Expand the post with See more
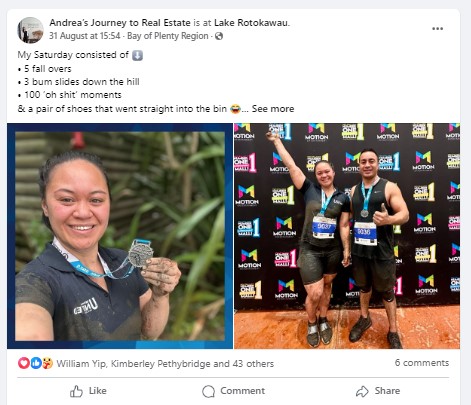The height and width of the screenshot is (405, 471). 273,109
